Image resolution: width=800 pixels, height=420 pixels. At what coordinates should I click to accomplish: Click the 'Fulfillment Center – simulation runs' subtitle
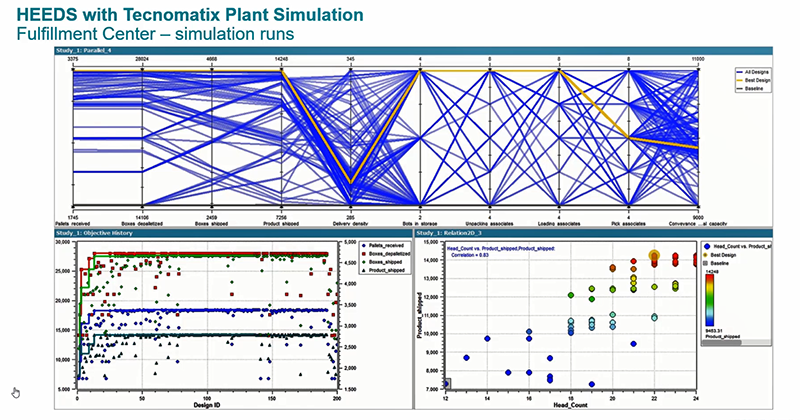(x=155, y=34)
